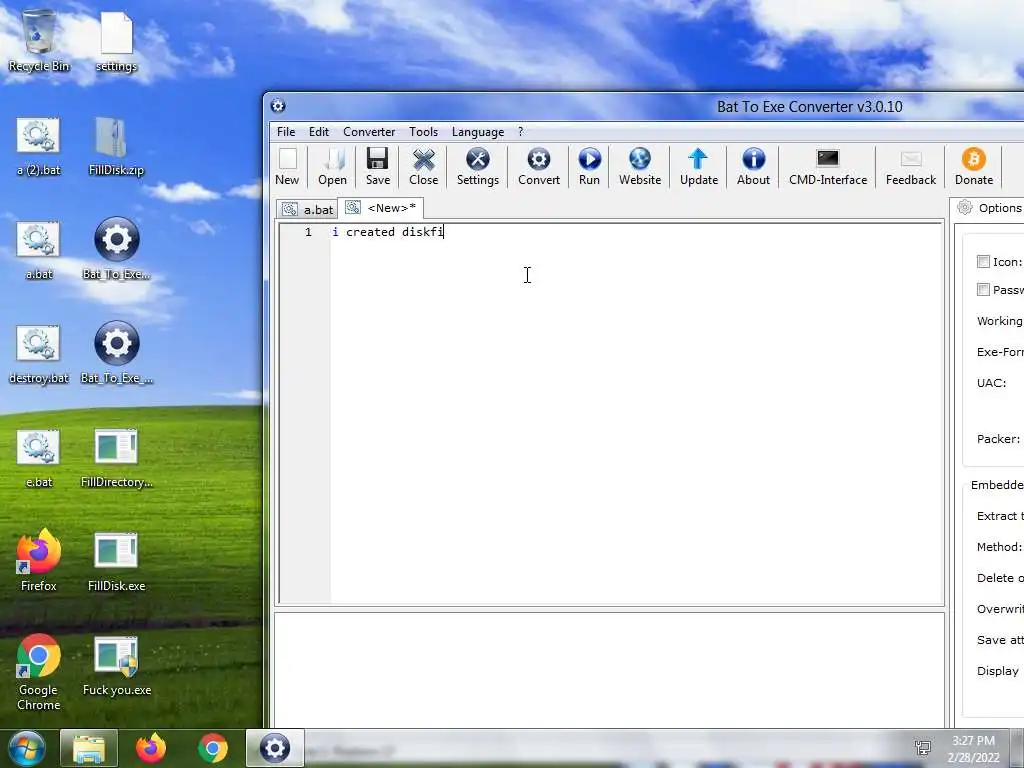The image size is (1024, 768).
Task: Select the FillDisk.exe desktop icon
Action: [x=116, y=562]
